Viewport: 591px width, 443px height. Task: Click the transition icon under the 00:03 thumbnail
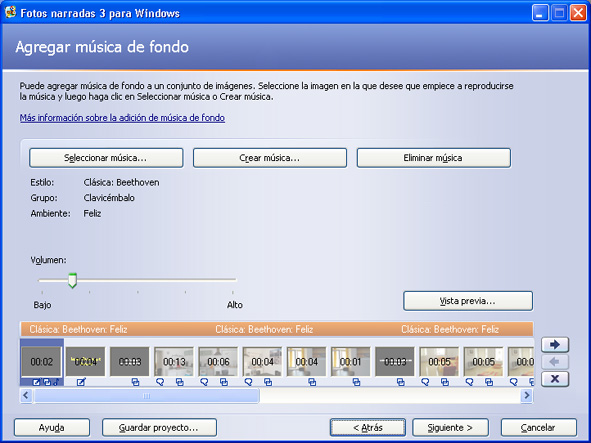point(135,382)
